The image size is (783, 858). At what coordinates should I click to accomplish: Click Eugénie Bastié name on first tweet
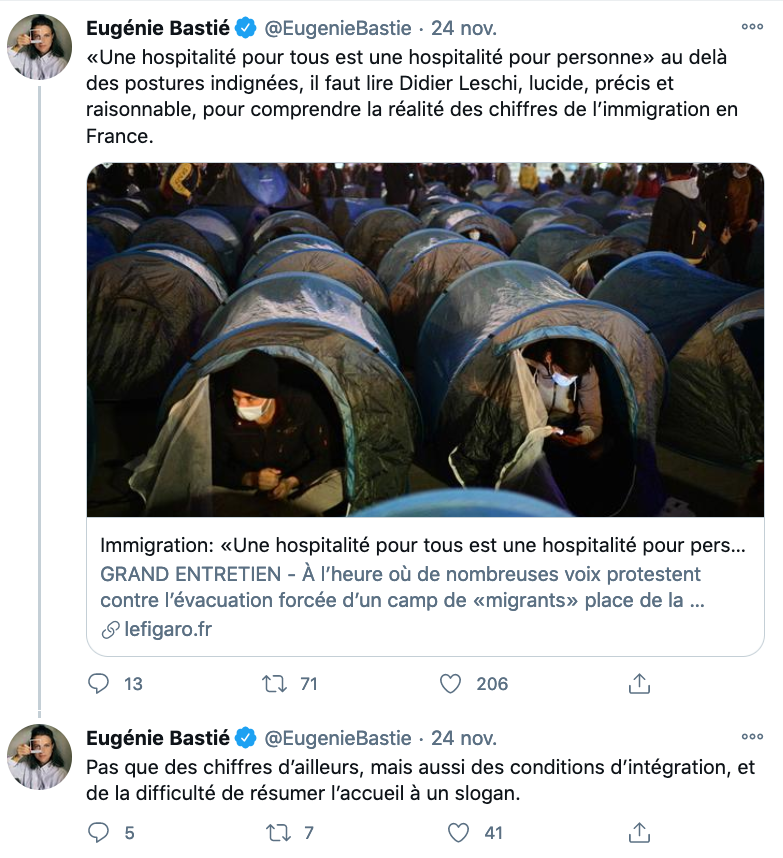click(x=158, y=28)
